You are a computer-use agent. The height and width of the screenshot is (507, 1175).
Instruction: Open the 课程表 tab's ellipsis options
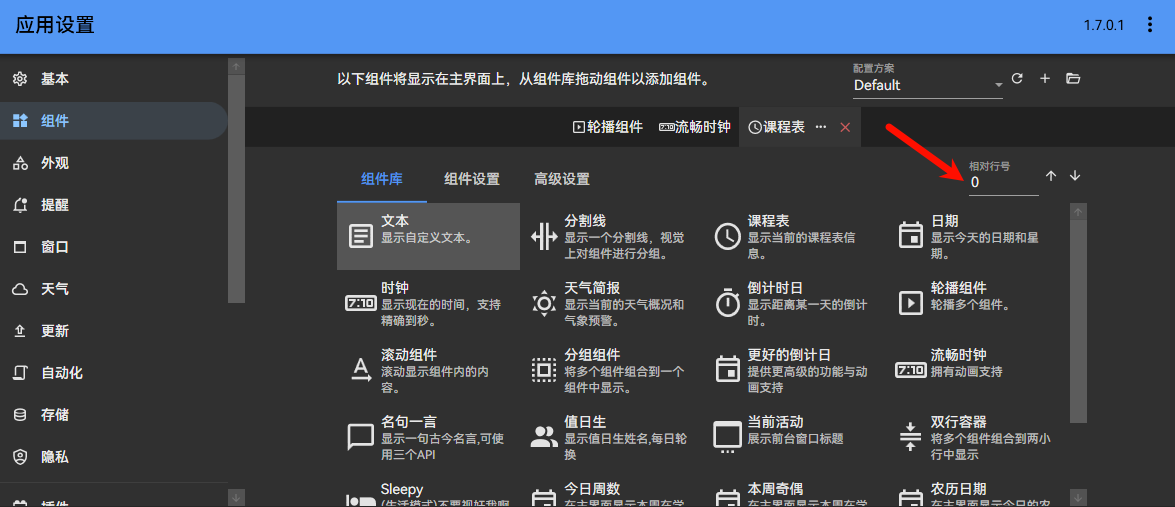821,127
